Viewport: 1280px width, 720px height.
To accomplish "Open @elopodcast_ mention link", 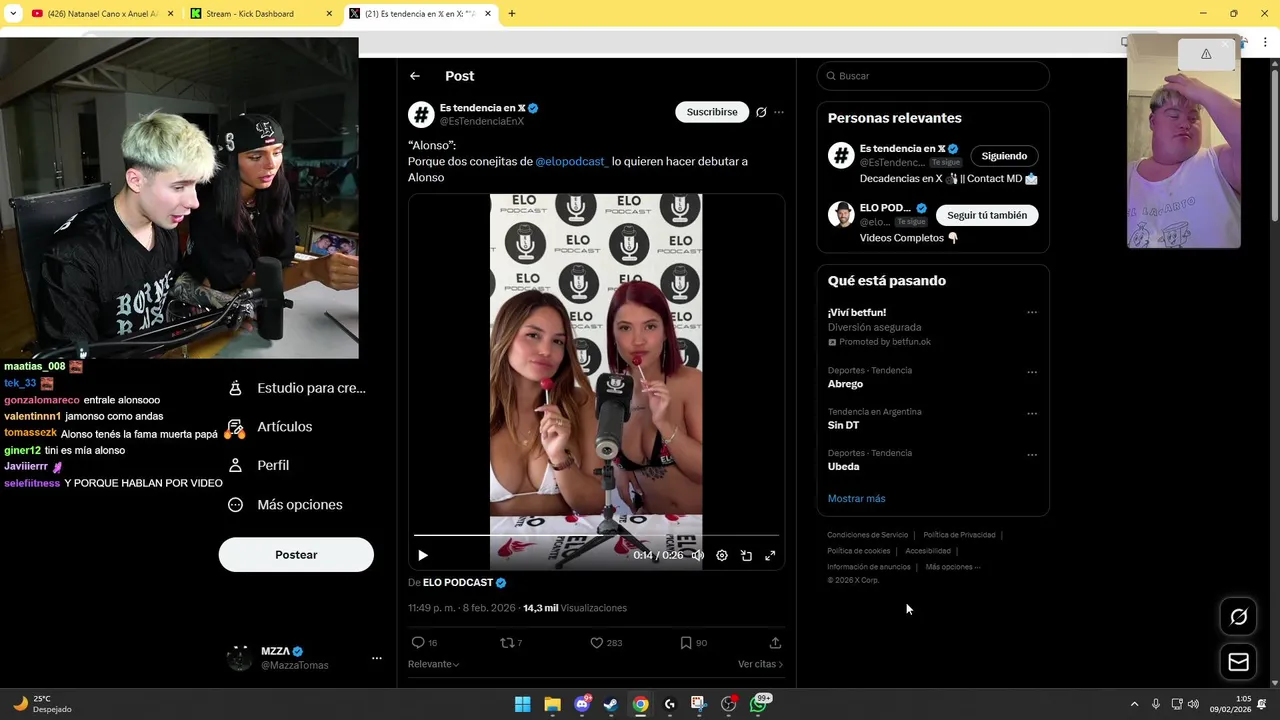I will pyautogui.click(x=571, y=161).
